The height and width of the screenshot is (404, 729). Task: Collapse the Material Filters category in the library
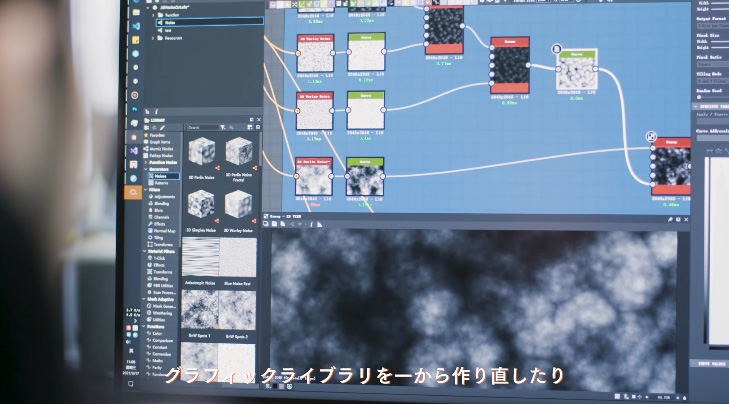pyautogui.click(x=145, y=252)
